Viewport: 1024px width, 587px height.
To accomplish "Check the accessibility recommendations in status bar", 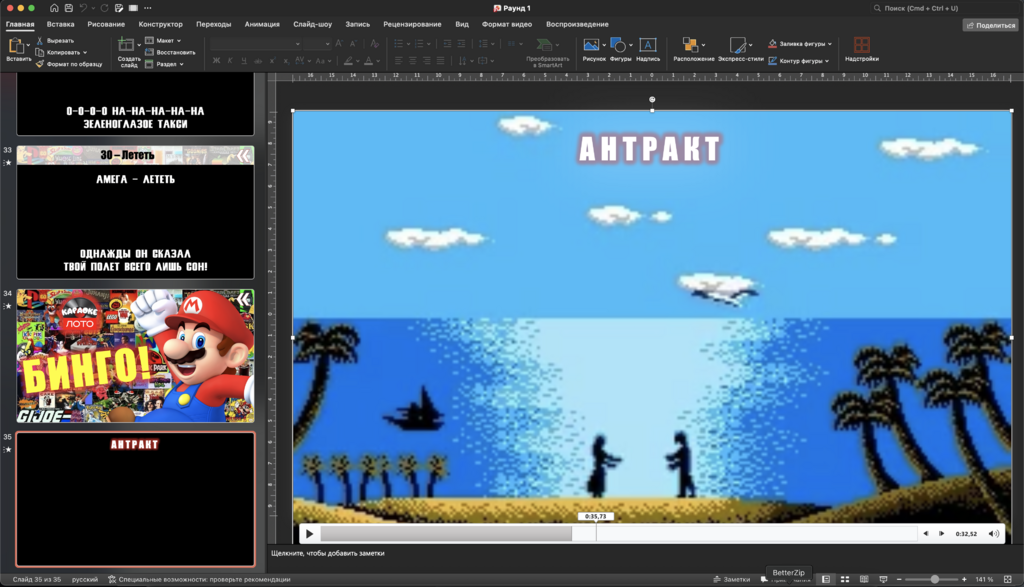I will pos(199,579).
